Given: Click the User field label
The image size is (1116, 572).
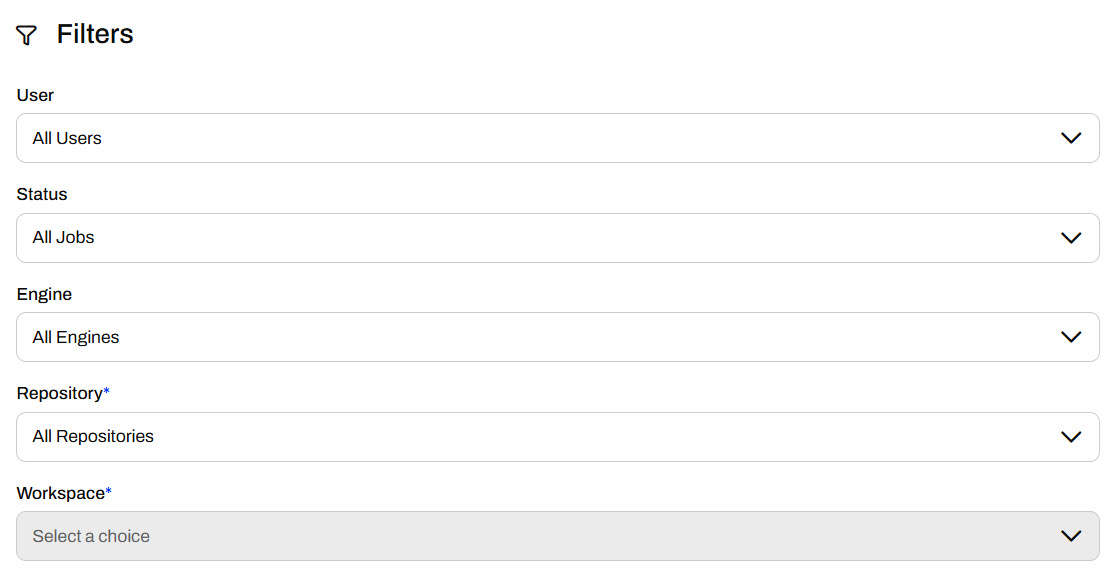Looking at the screenshot, I should click(x=36, y=95).
